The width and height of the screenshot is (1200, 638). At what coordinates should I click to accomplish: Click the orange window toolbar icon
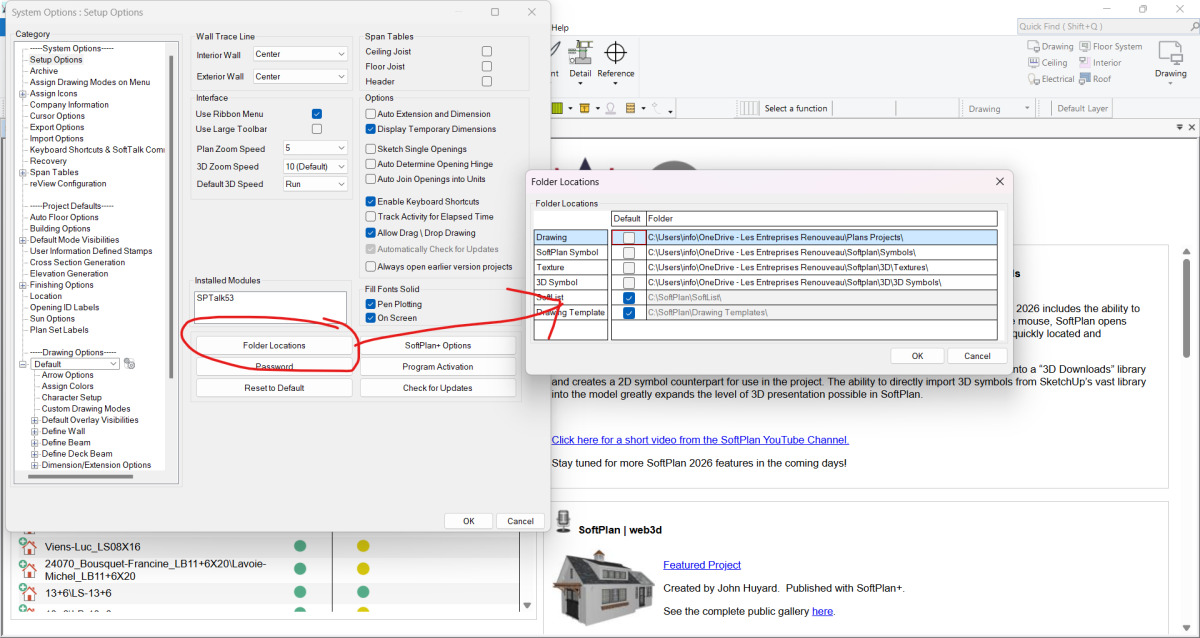click(584, 109)
